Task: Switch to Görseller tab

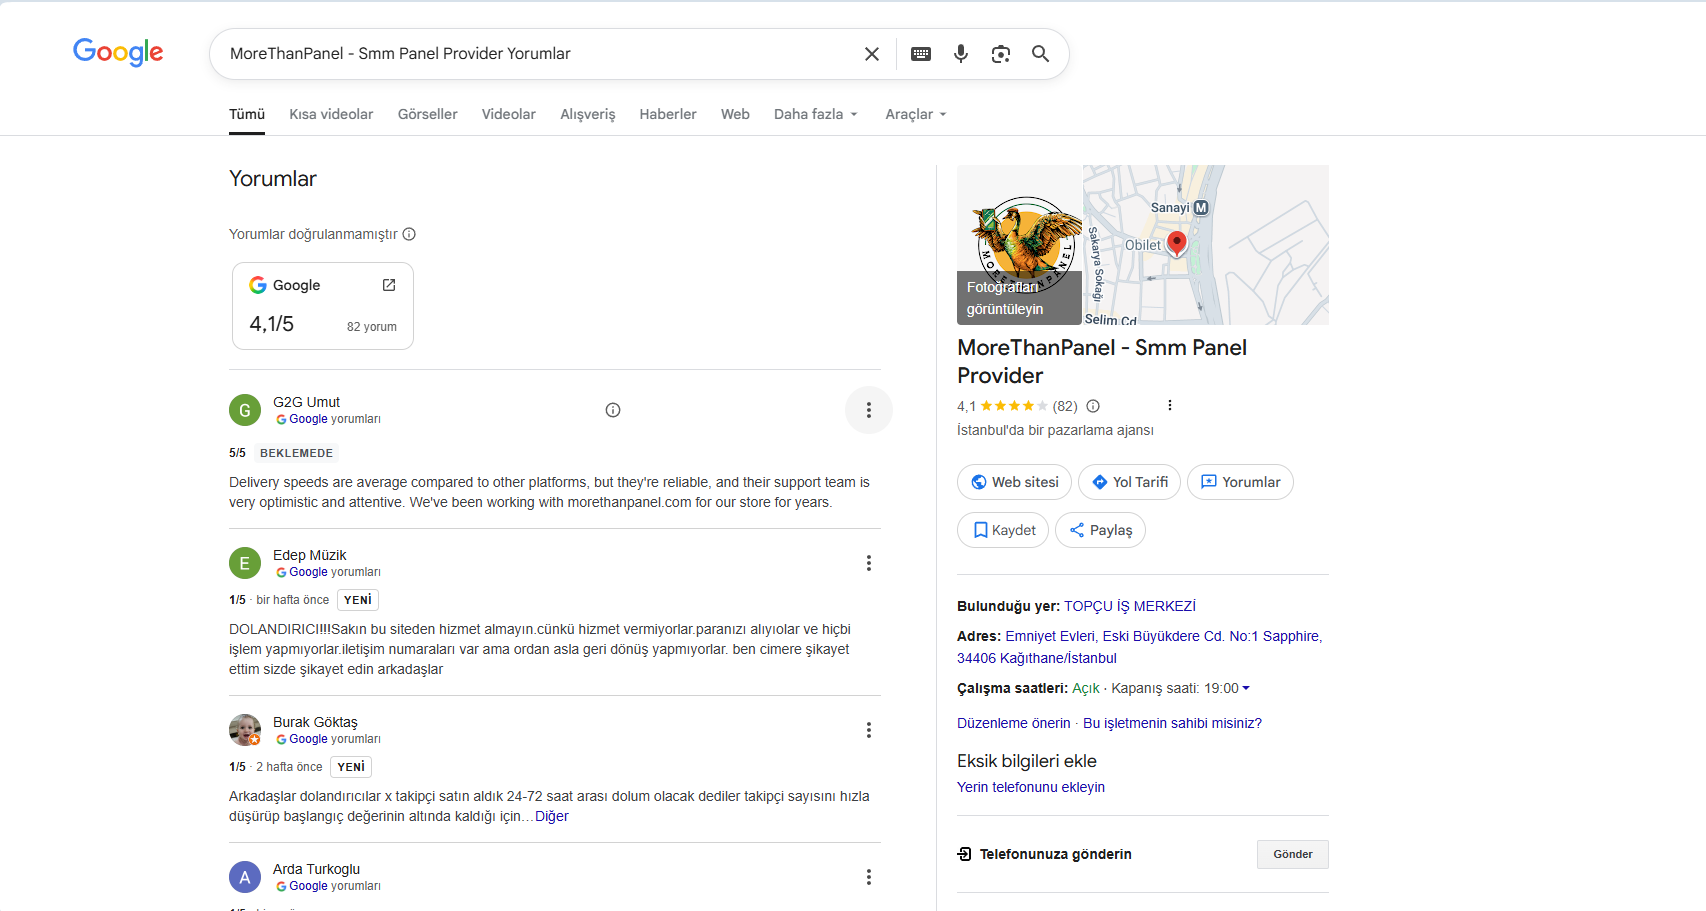Action: point(428,114)
